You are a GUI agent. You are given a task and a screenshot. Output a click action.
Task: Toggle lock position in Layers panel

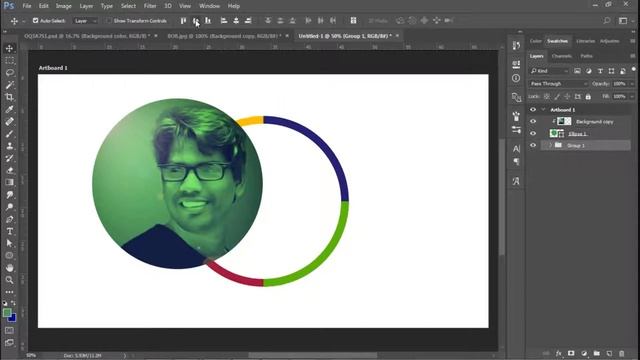click(x=567, y=97)
